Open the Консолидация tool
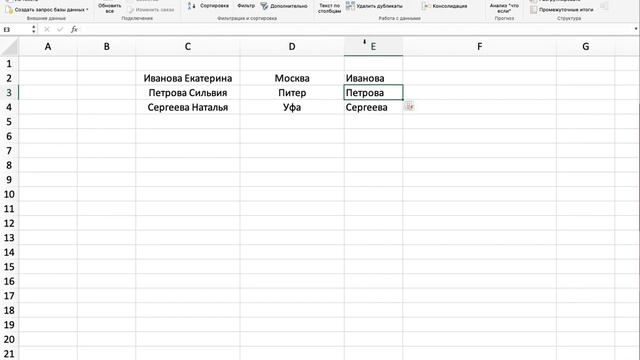The width and height of the screenshot is (640, 360). point(445,6)
